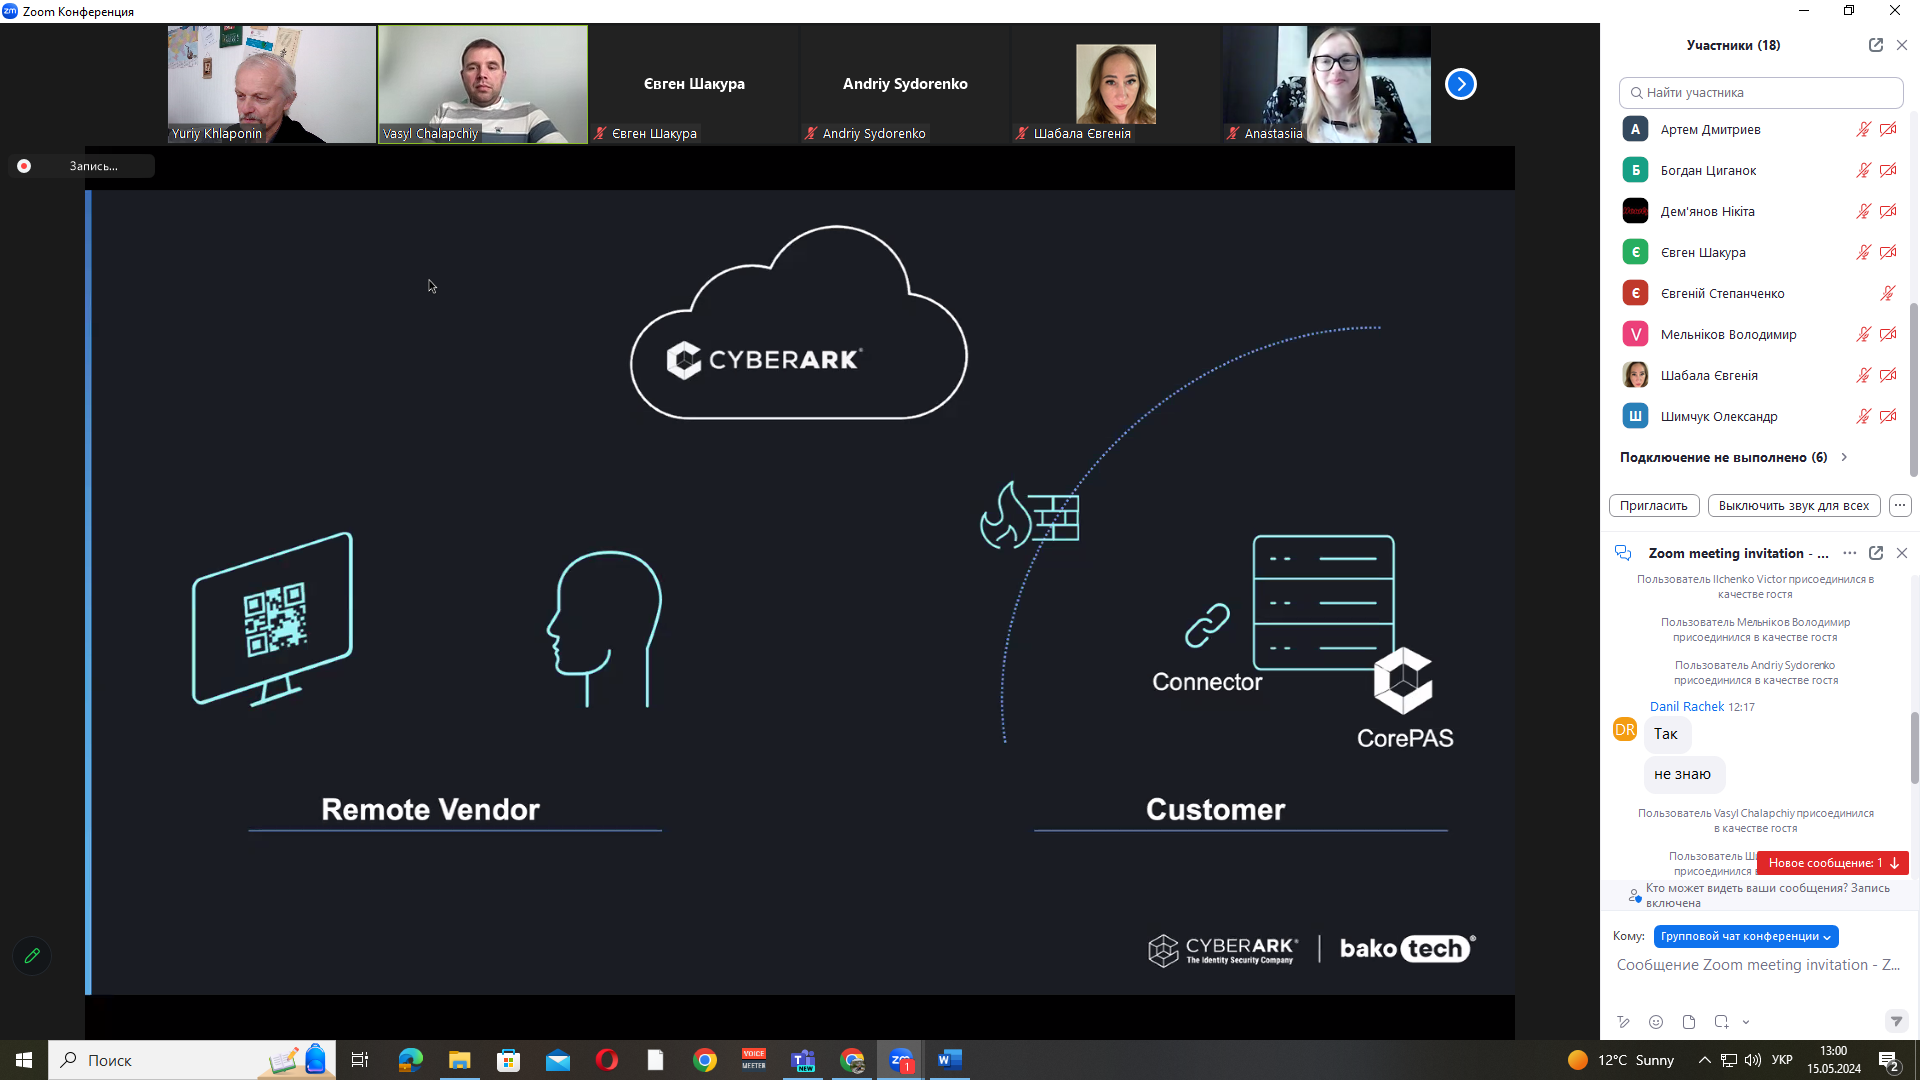The width and height of the screenshot is (1920, 1080).
Task: Pop out the chat panel
Action: [x=1876, y=553]
